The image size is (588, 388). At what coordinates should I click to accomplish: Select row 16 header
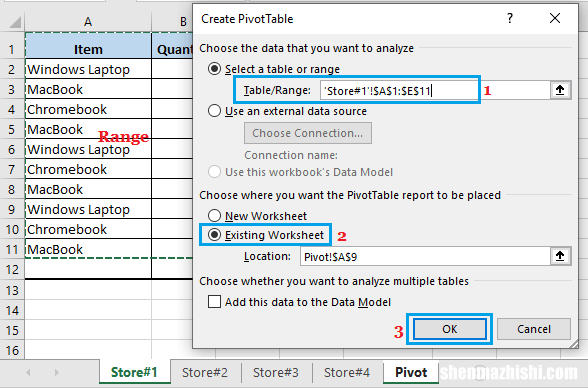[12, 350]
